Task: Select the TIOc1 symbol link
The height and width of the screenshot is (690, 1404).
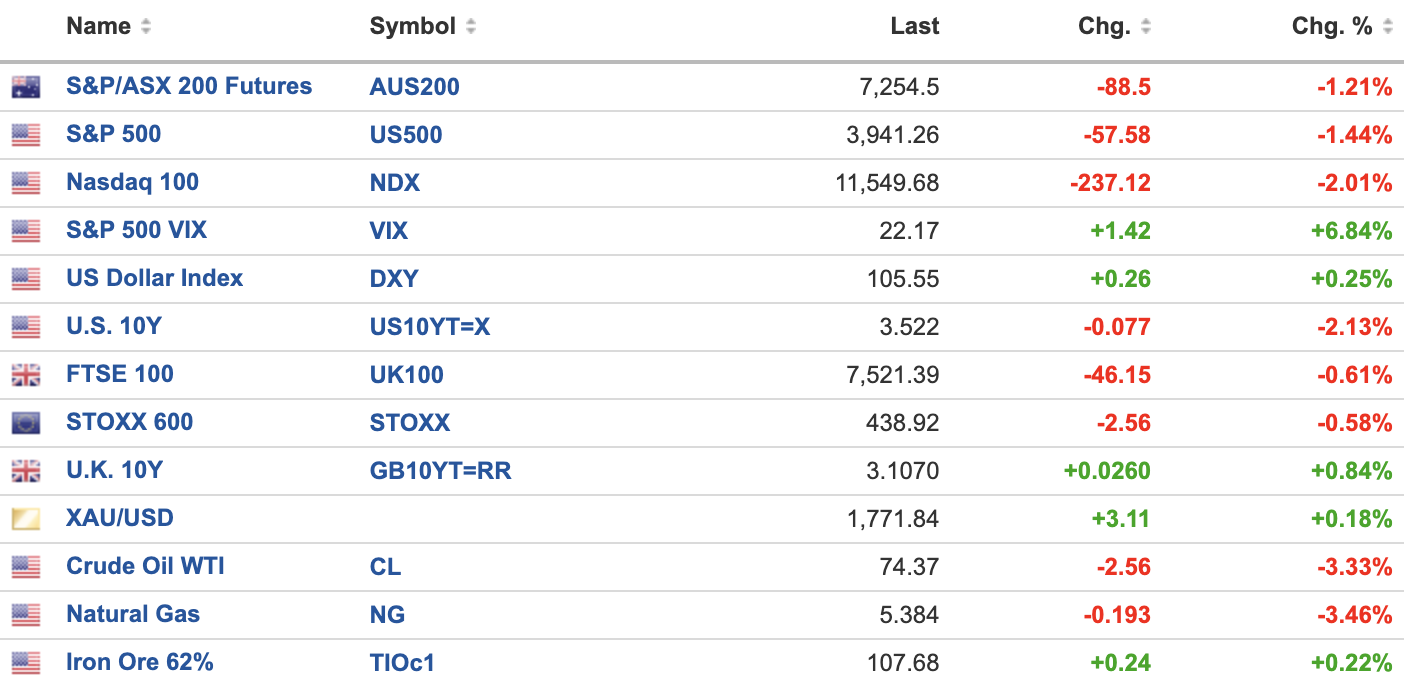Action: pyautogui.click(x=402, y=662)
